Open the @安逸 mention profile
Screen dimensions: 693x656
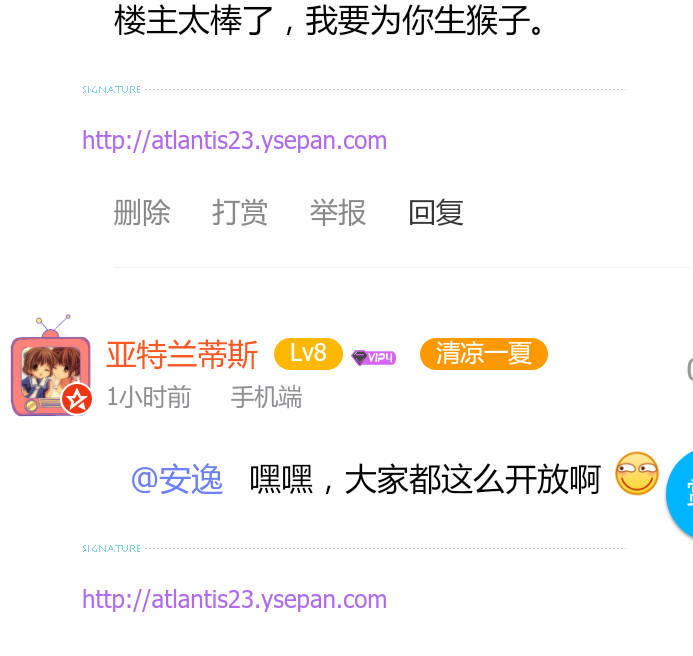(x=177, y=480)
